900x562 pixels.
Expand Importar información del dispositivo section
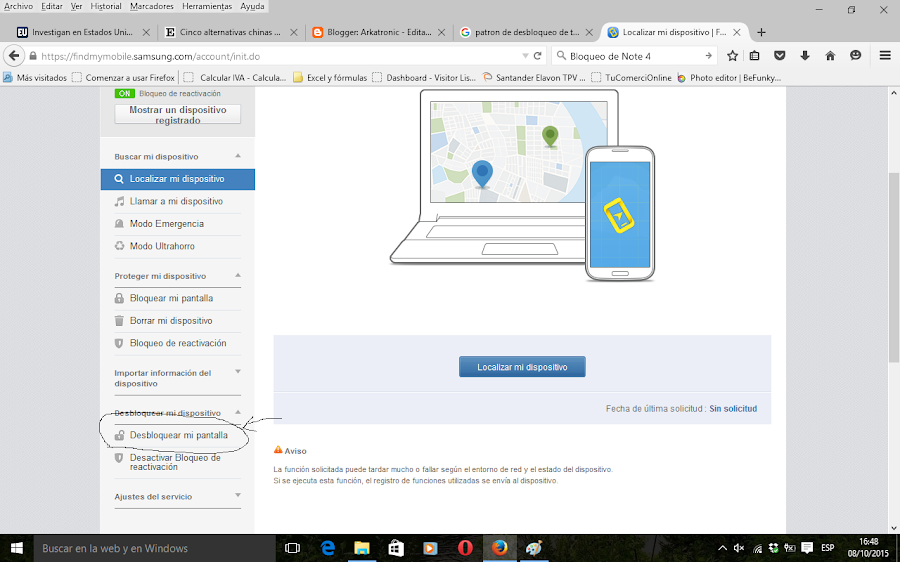[x=238, y=372]
